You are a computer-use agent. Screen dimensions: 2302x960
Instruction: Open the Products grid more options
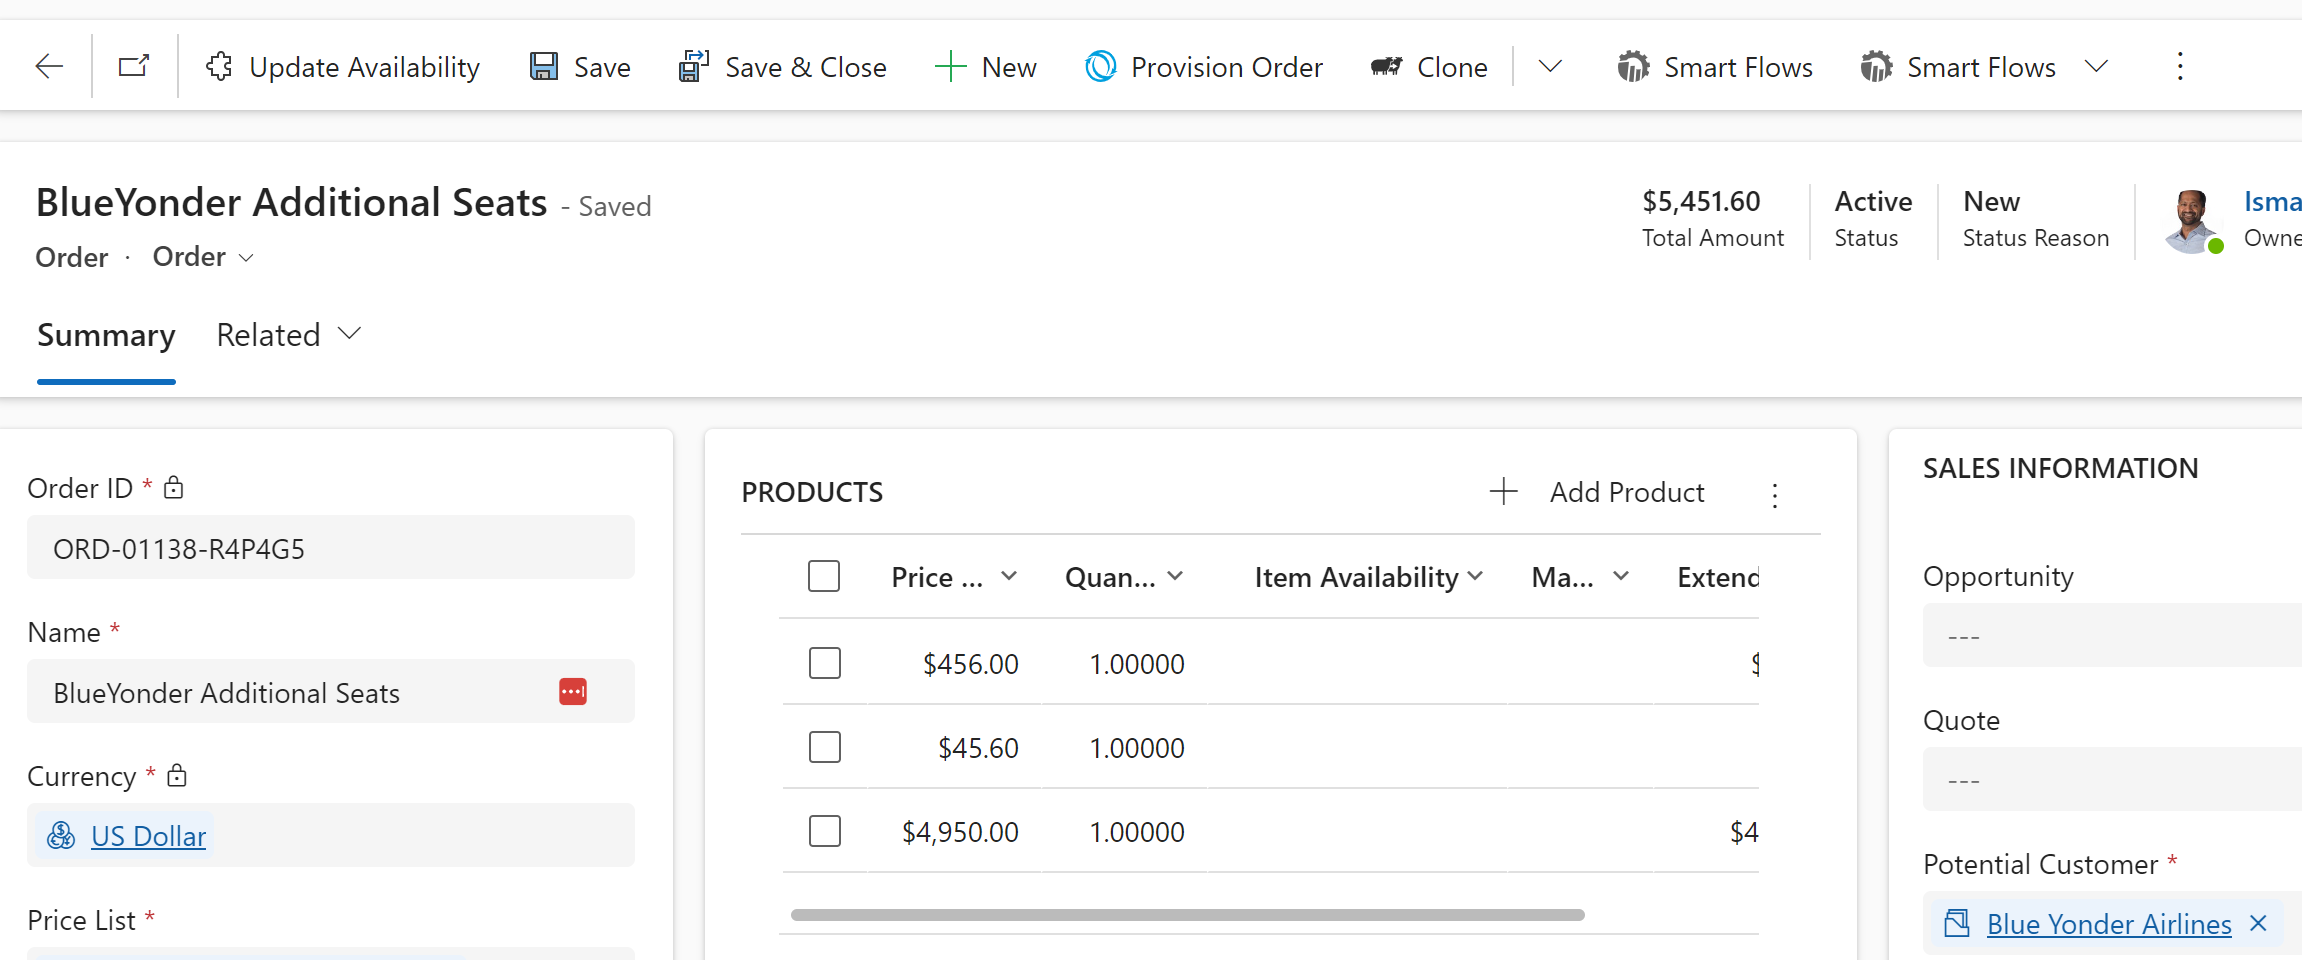[1775, 495]
